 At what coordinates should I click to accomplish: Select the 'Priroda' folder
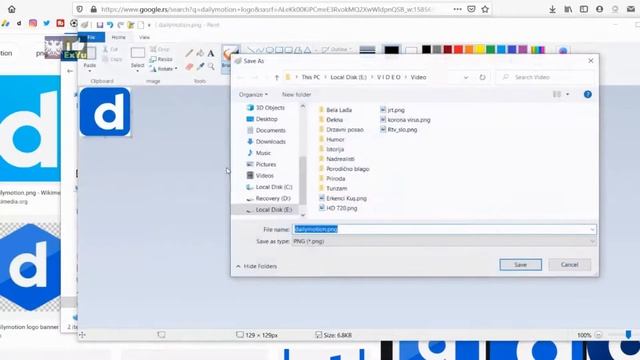(x=332, y=178)
